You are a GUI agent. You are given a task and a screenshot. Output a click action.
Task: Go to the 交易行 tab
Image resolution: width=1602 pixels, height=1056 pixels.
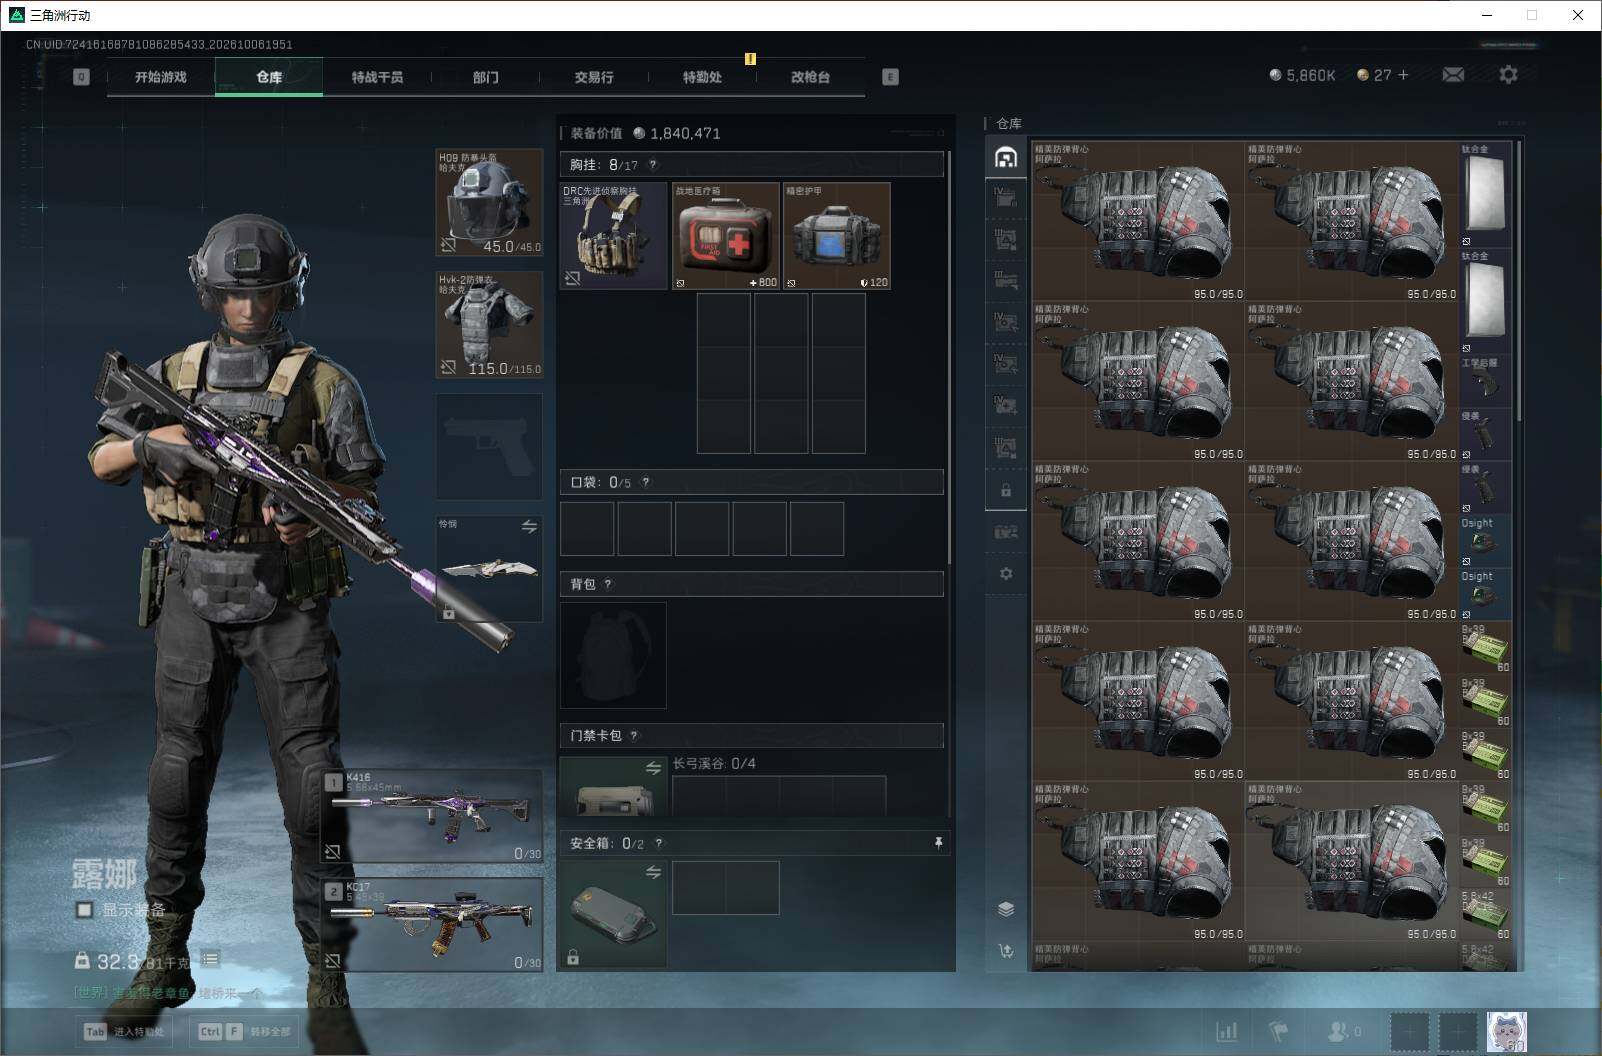(594, 77)
